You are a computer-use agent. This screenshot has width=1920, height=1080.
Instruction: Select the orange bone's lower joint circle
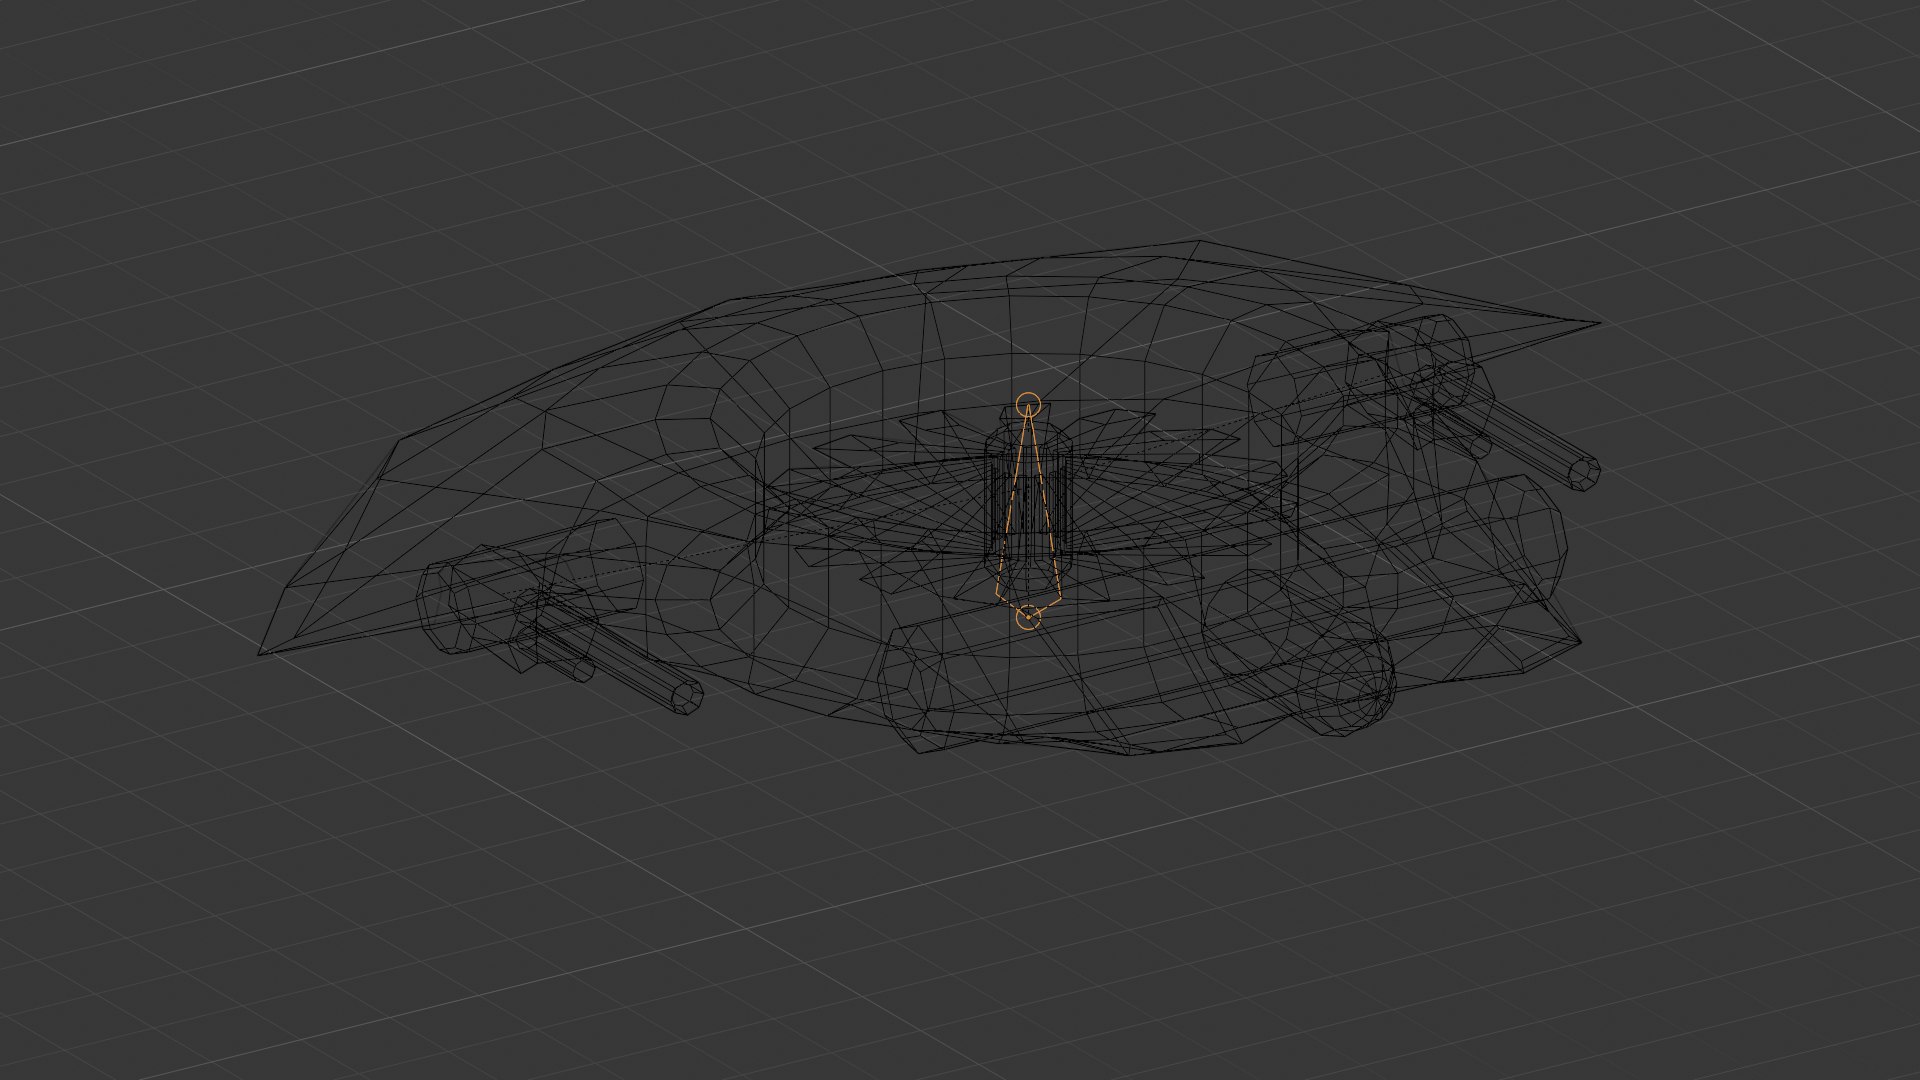[1028, 618]
